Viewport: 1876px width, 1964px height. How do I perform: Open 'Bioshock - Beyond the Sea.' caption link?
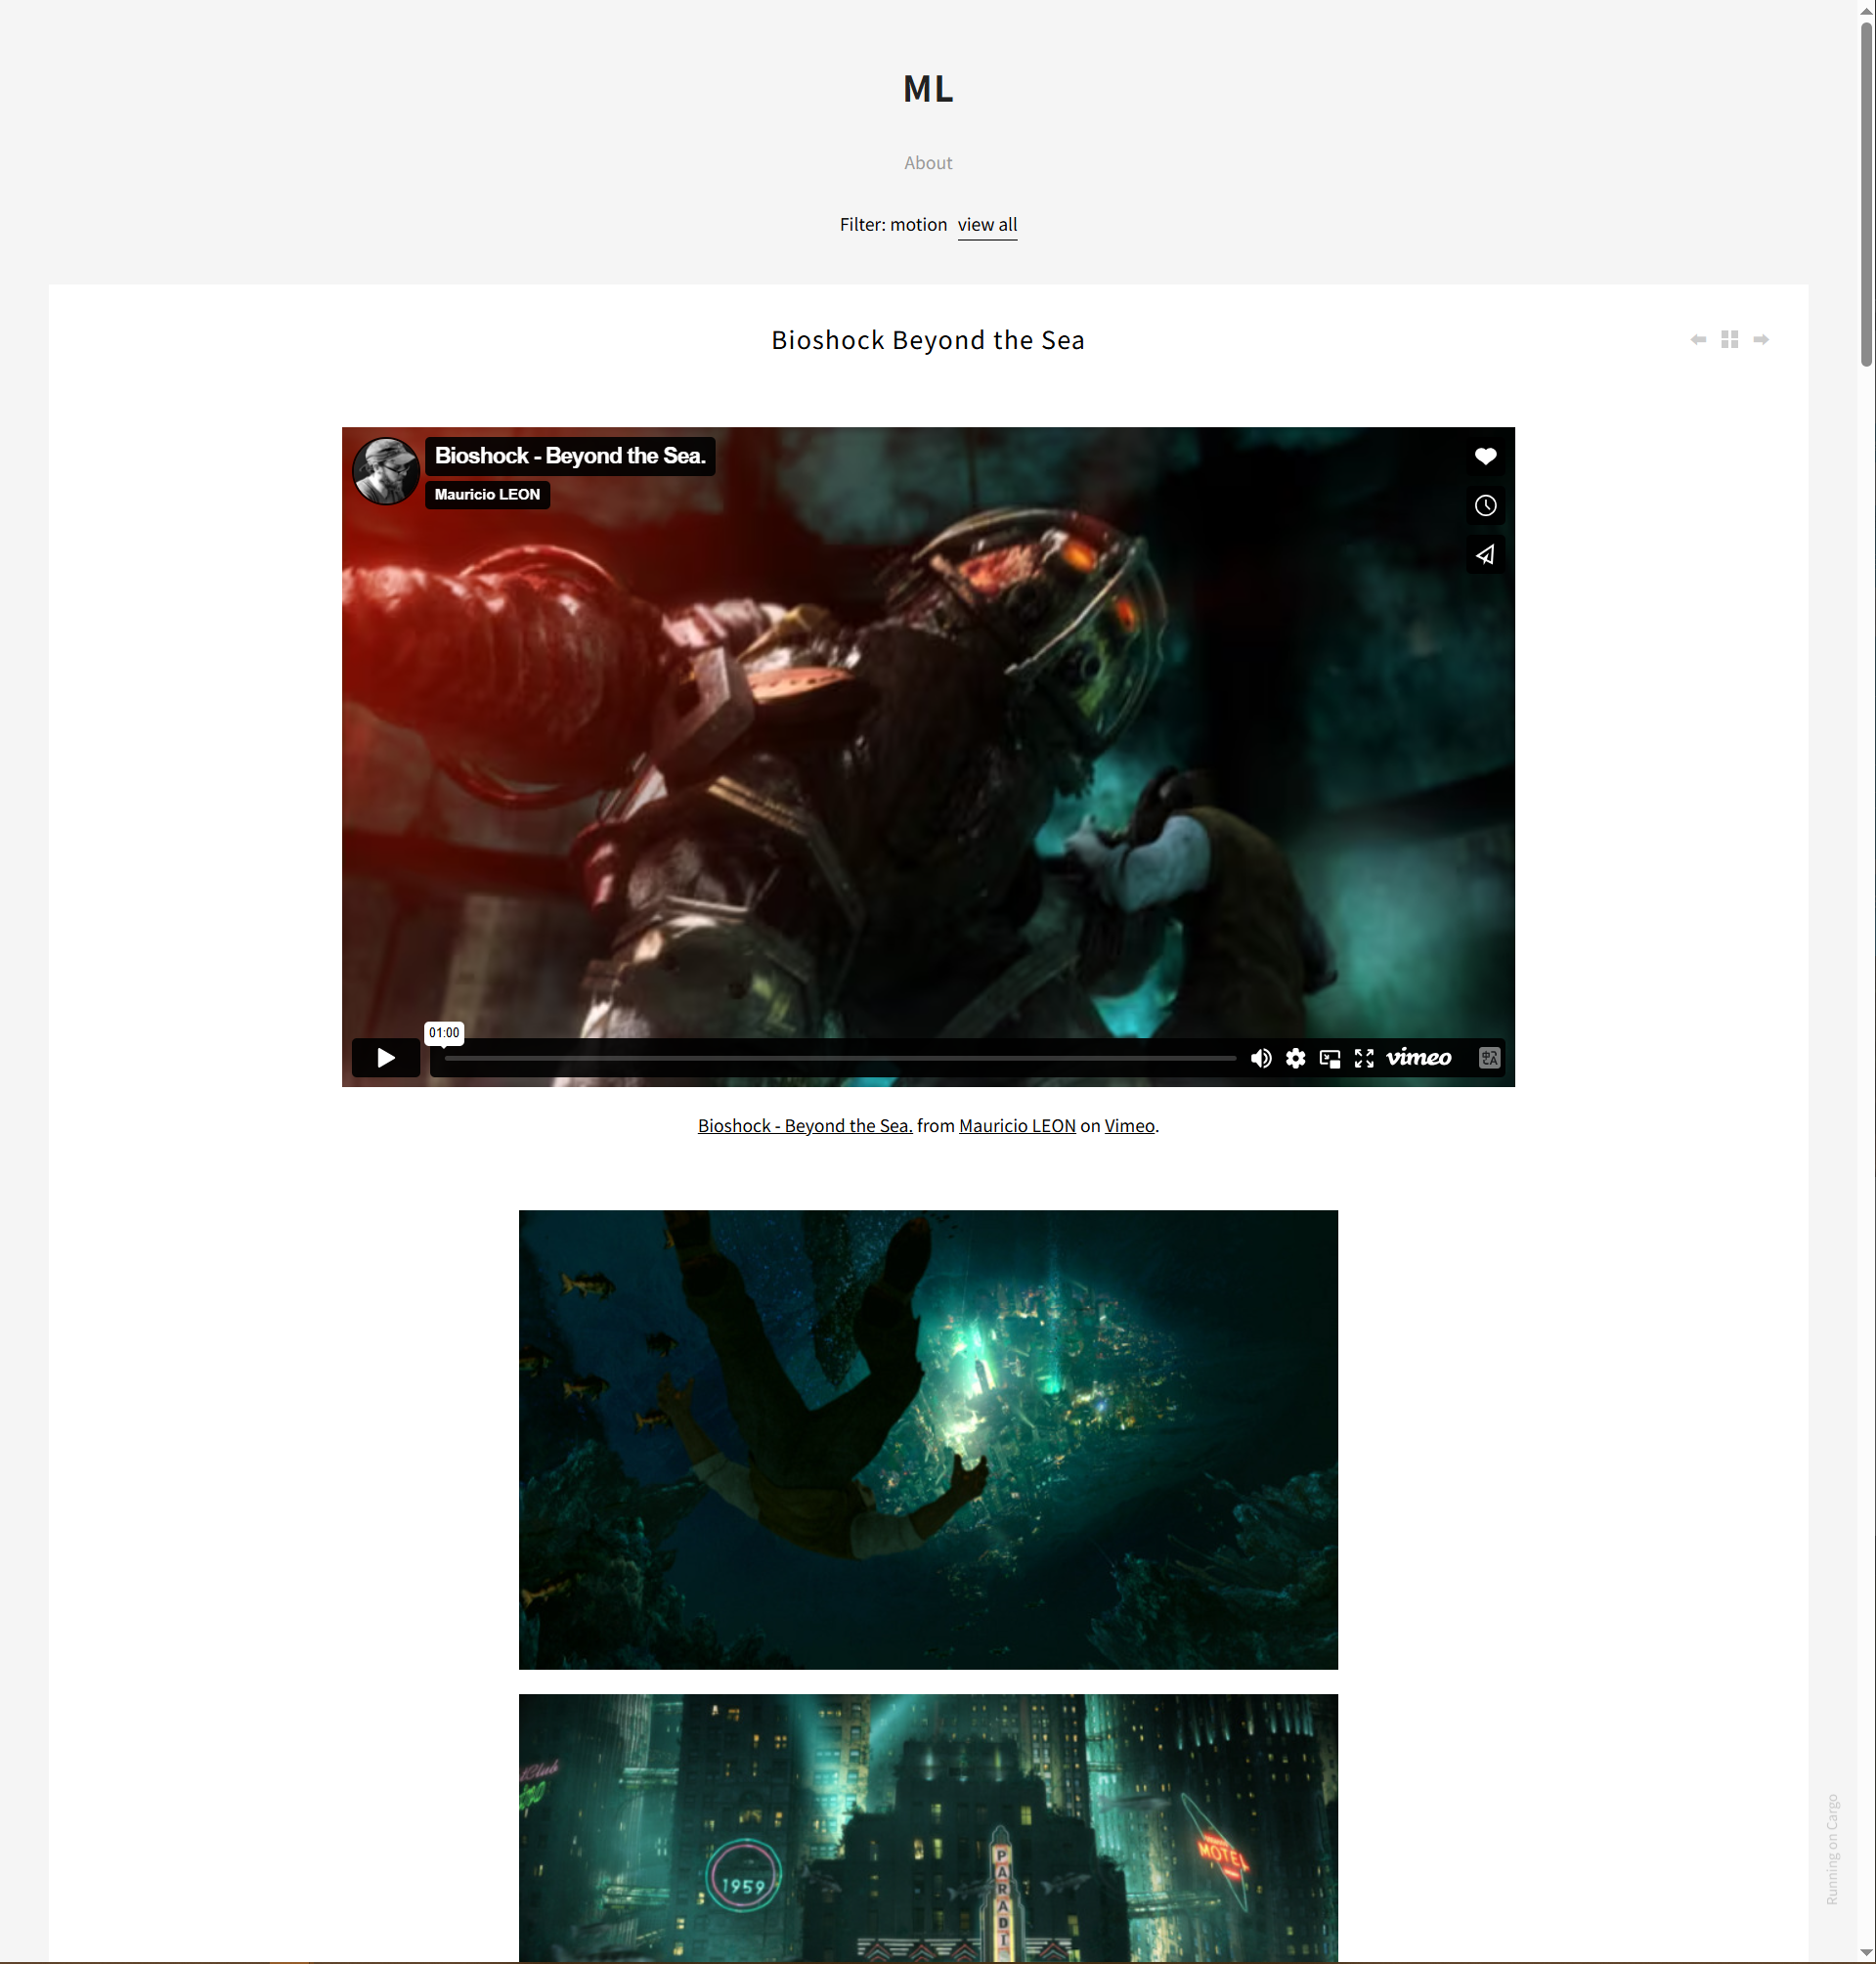pyautogui.click(x=805, y=1125)
